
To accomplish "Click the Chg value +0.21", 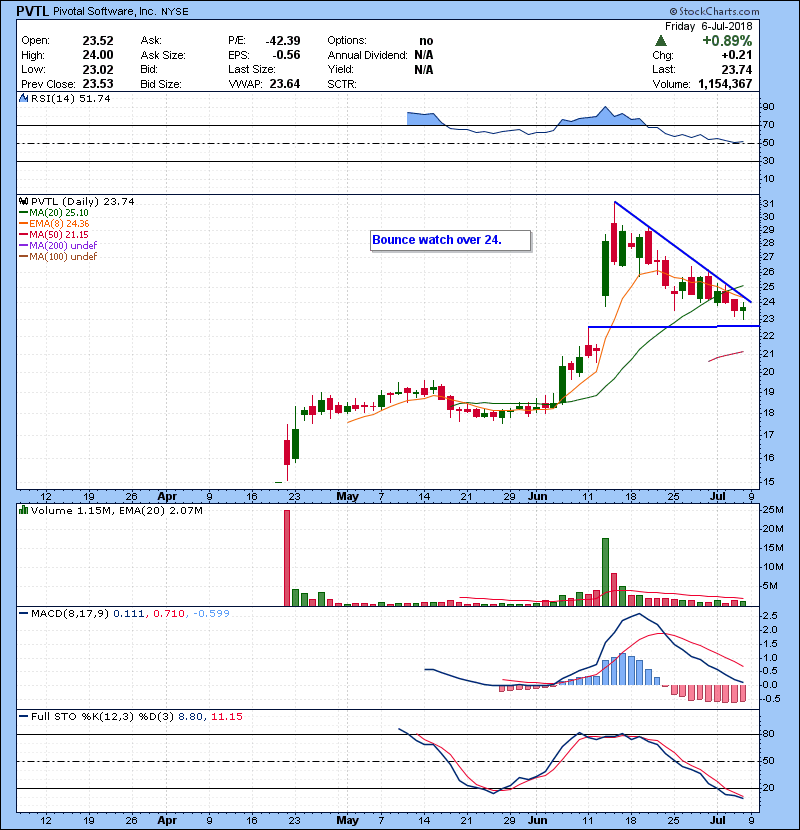I will (x=736, y=55).
